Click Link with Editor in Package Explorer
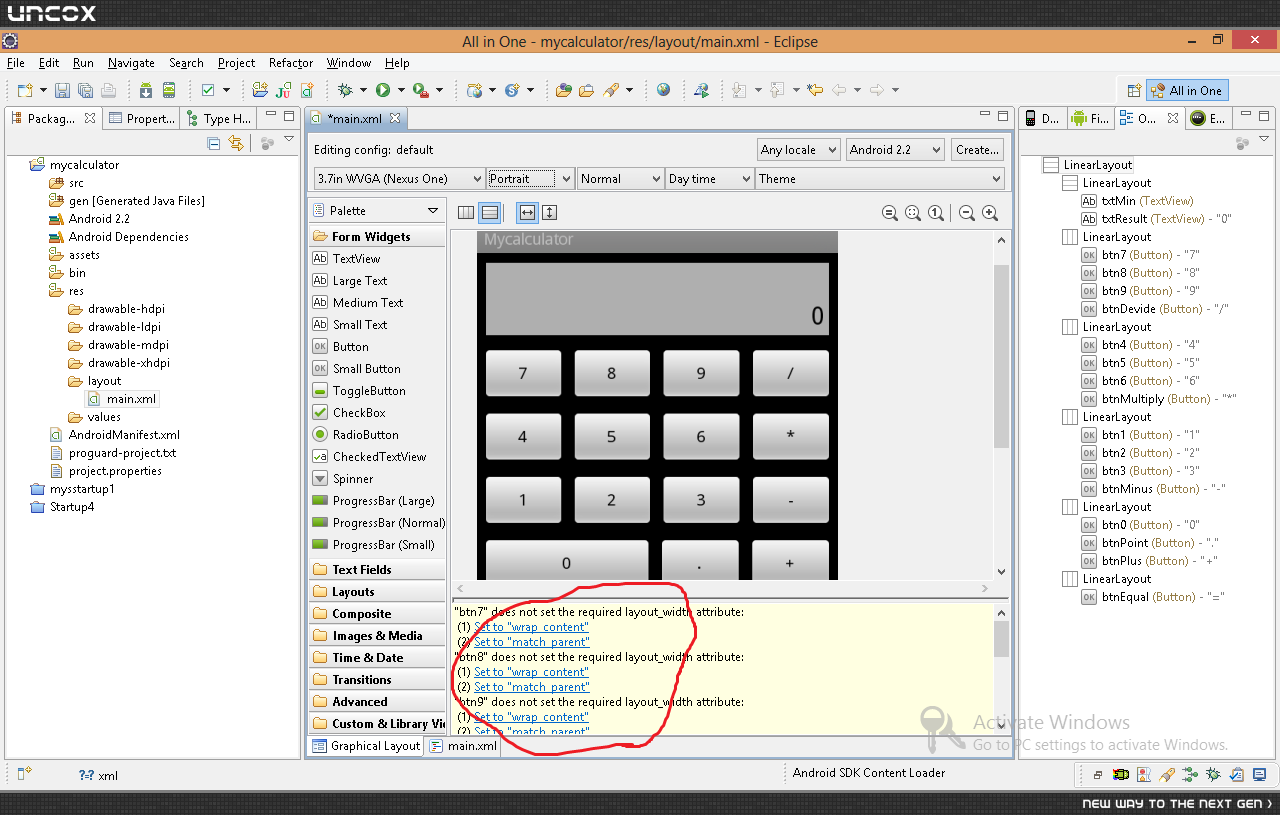Screen dimensions: 1280x815 coord(236,143)
